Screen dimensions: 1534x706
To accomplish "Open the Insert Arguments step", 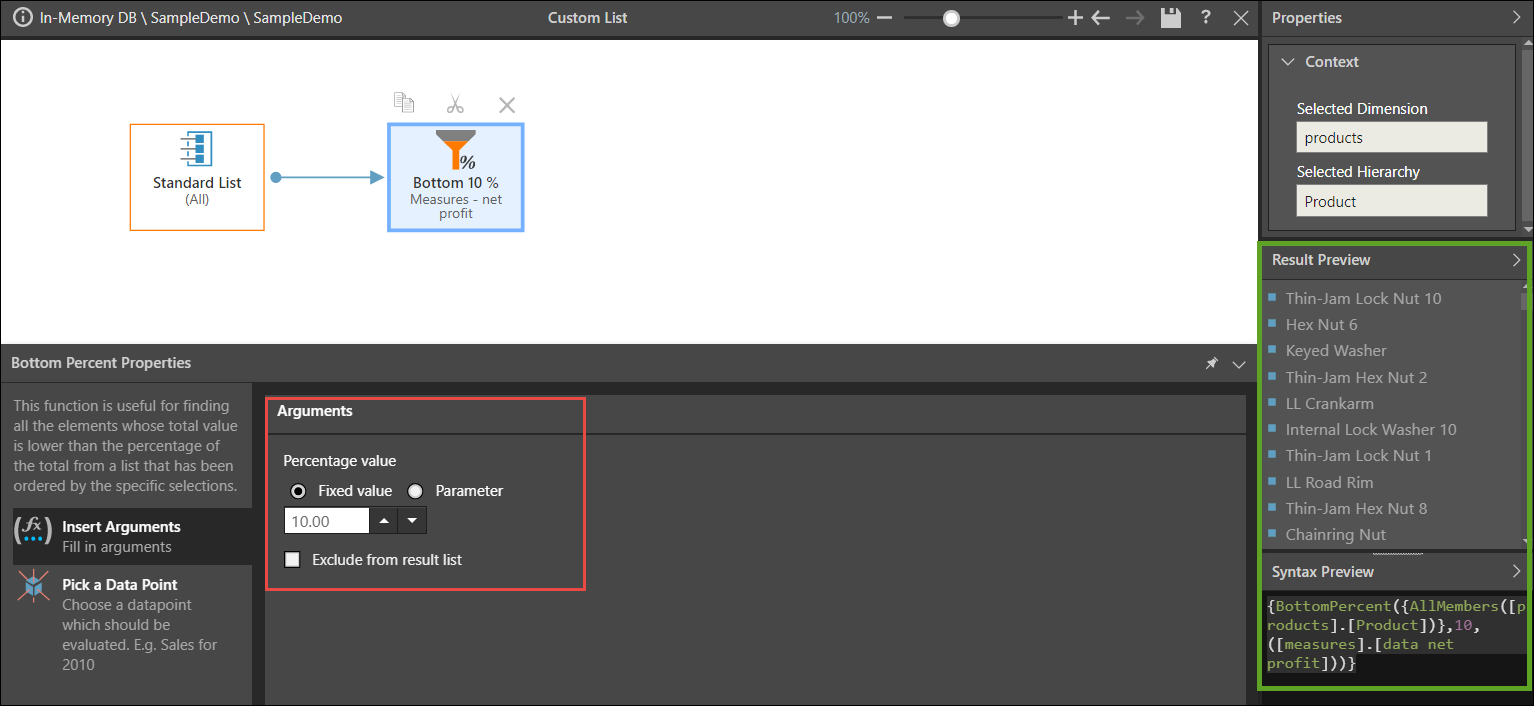I will click(x=120, y=536).
